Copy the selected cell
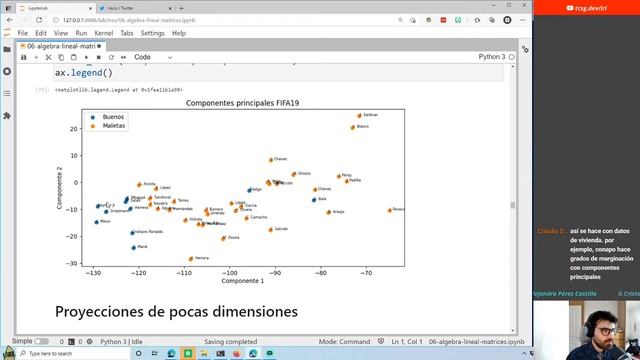This screenshot has height=360, width=640. [x=61, y=58]
